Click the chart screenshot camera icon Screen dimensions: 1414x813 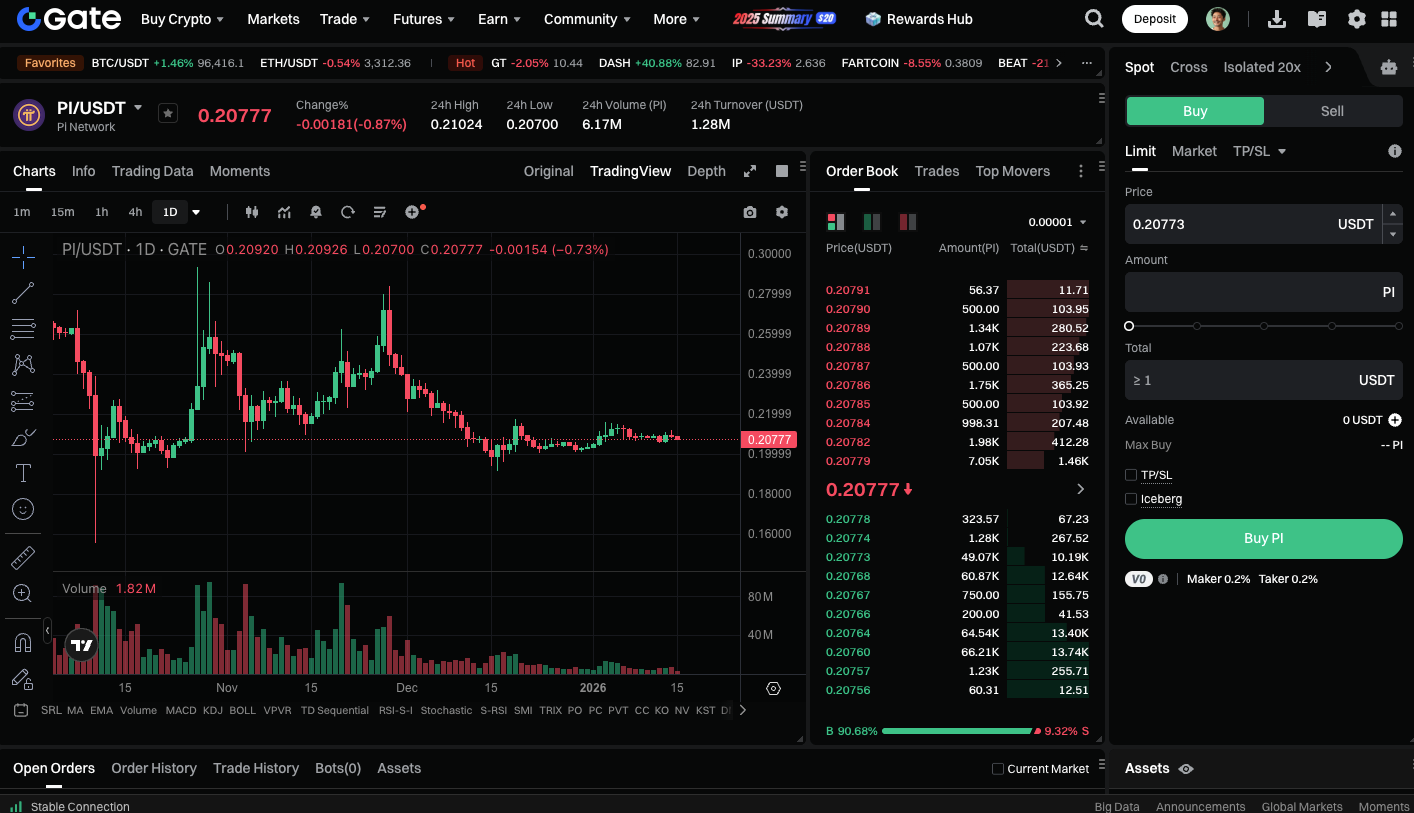click(750, 212)
